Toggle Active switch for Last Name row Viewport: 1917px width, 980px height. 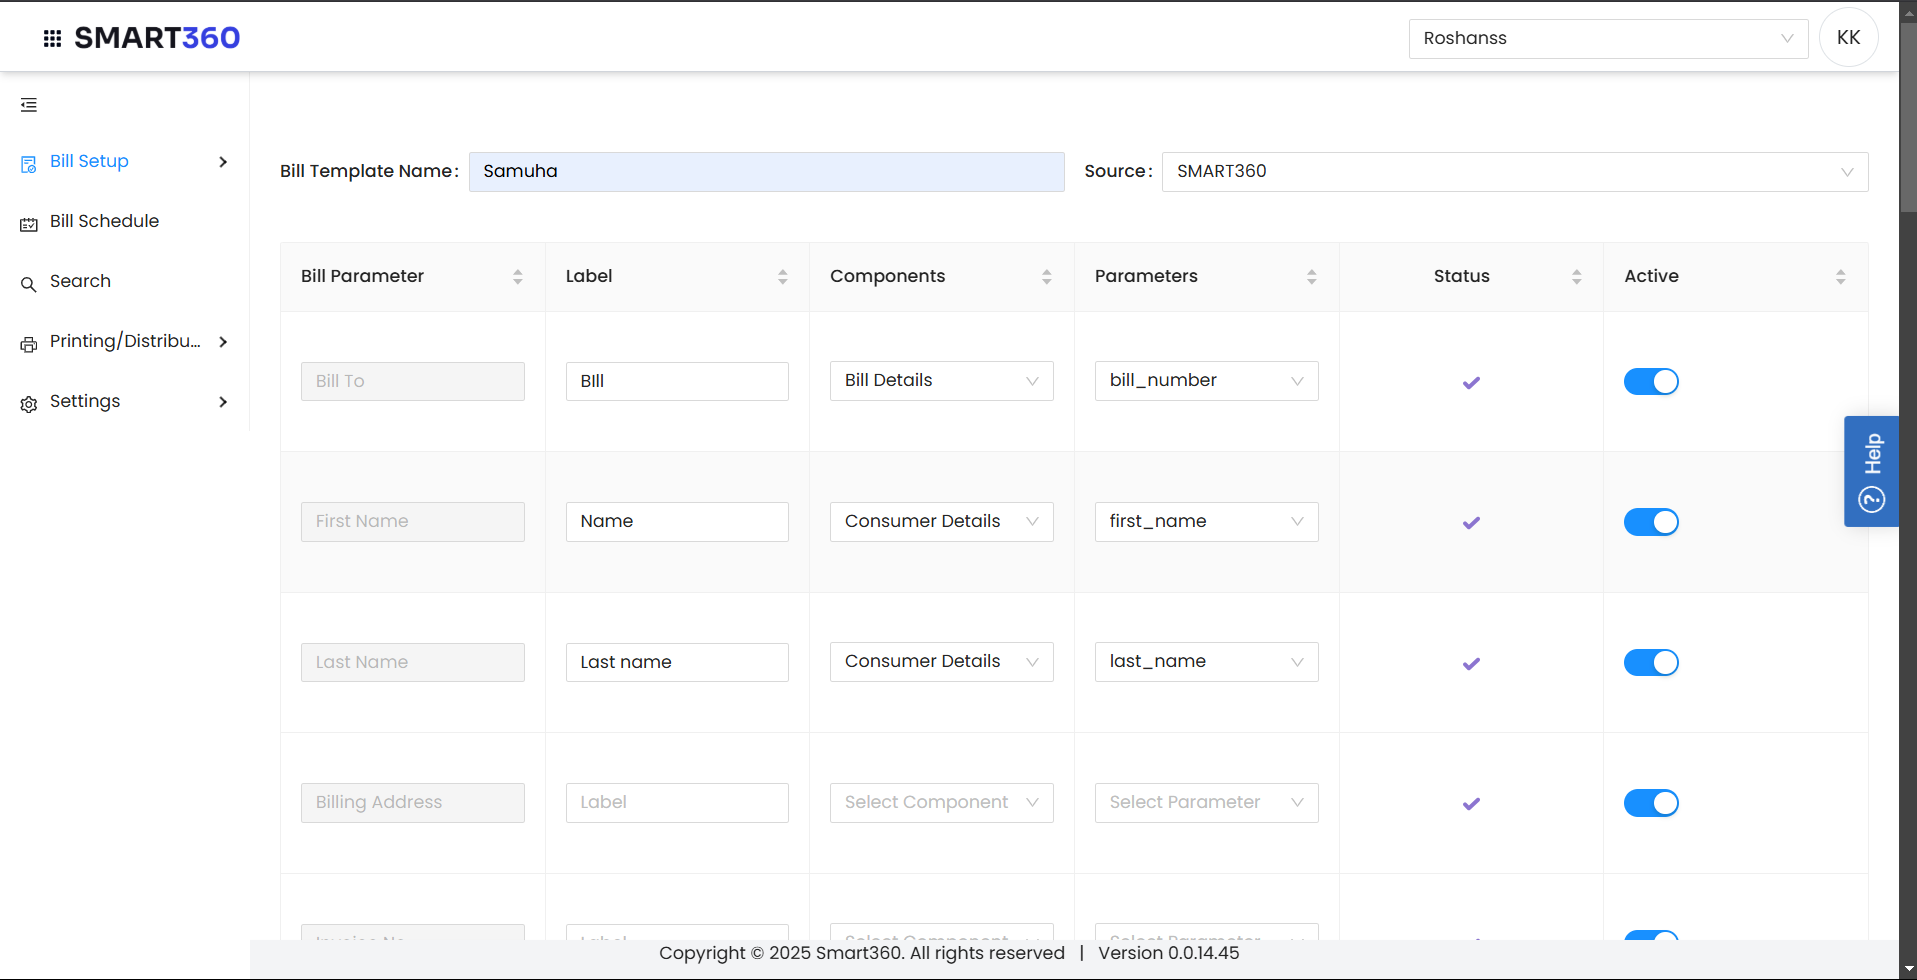[1651, 662]
